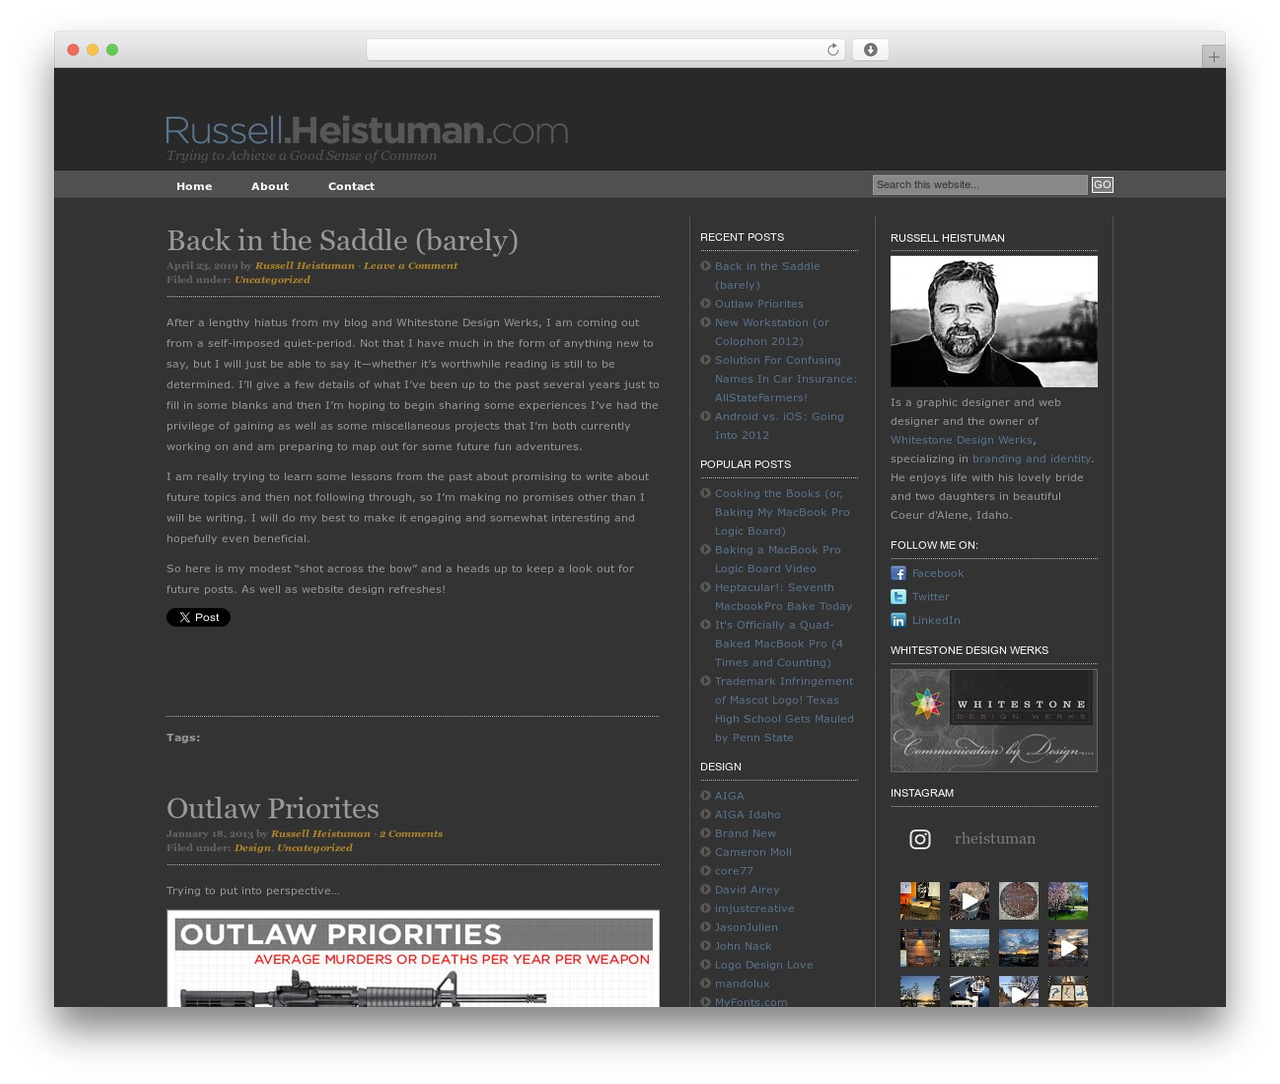1280x1084 pixels.
Task: Click the X Post share button
Action: pyautogui.click(x=198, y=617)
